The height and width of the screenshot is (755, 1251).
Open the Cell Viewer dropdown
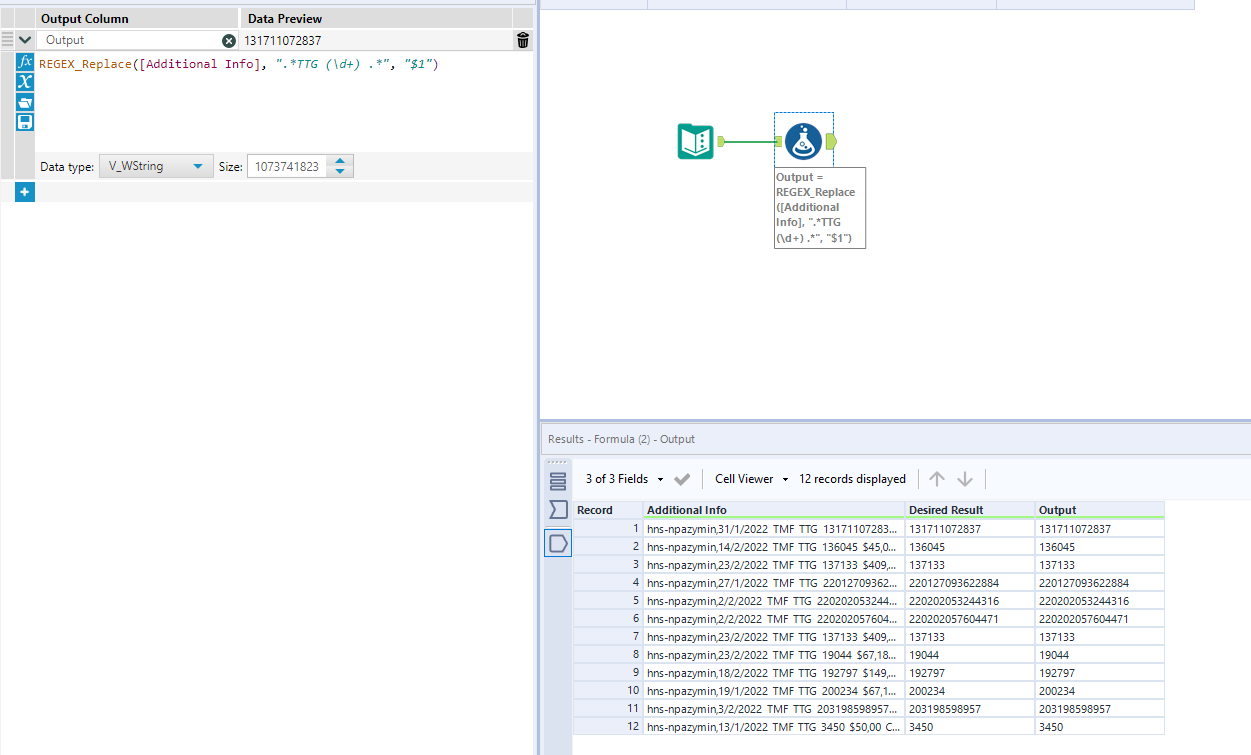pos(751,479)
